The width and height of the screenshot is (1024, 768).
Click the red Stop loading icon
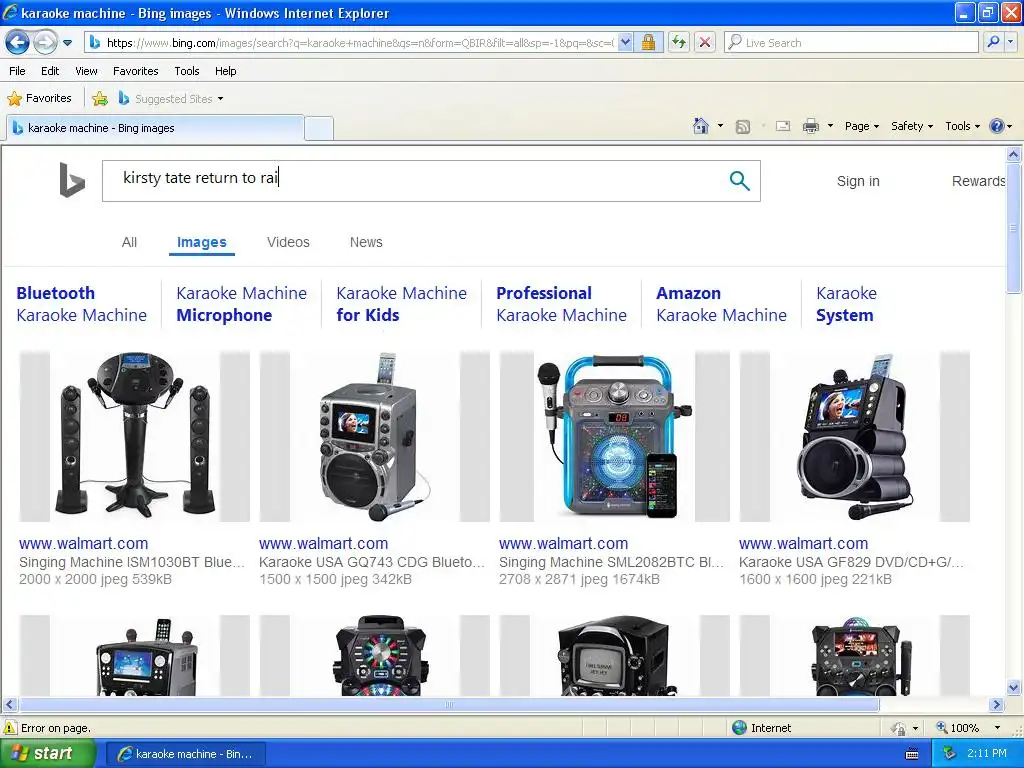[705, 42]
